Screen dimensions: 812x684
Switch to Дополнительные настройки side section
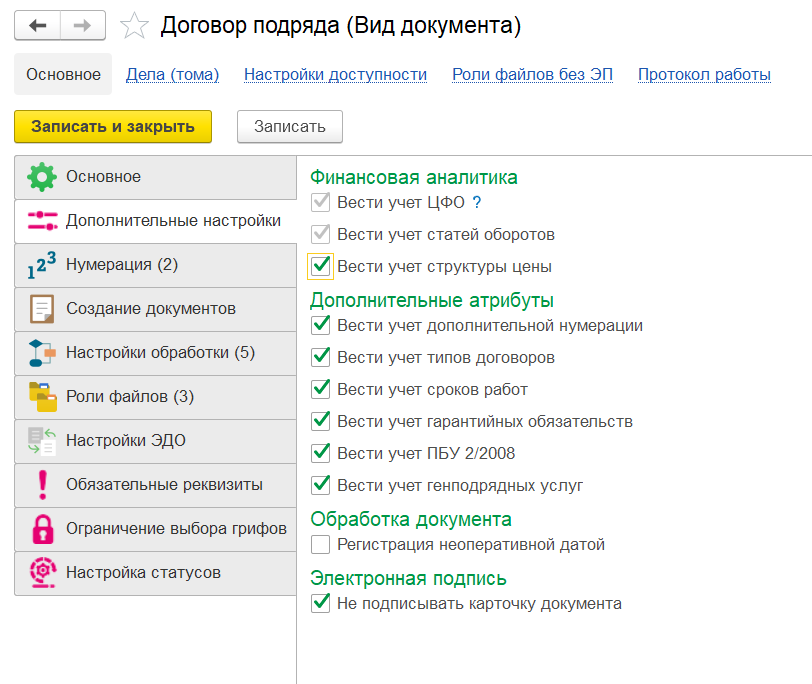(155, 221)
